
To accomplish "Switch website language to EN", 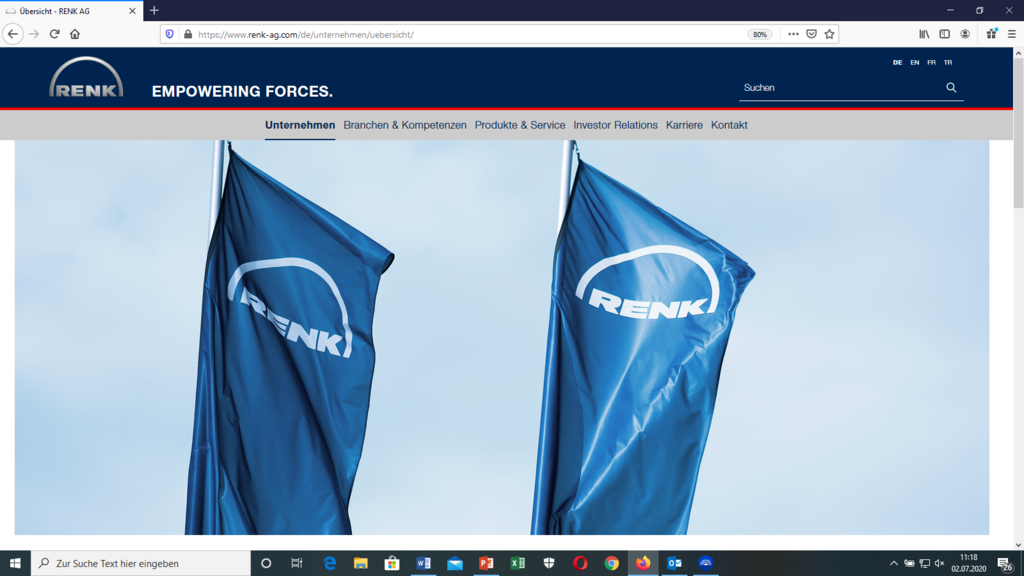I will point(914,63).
